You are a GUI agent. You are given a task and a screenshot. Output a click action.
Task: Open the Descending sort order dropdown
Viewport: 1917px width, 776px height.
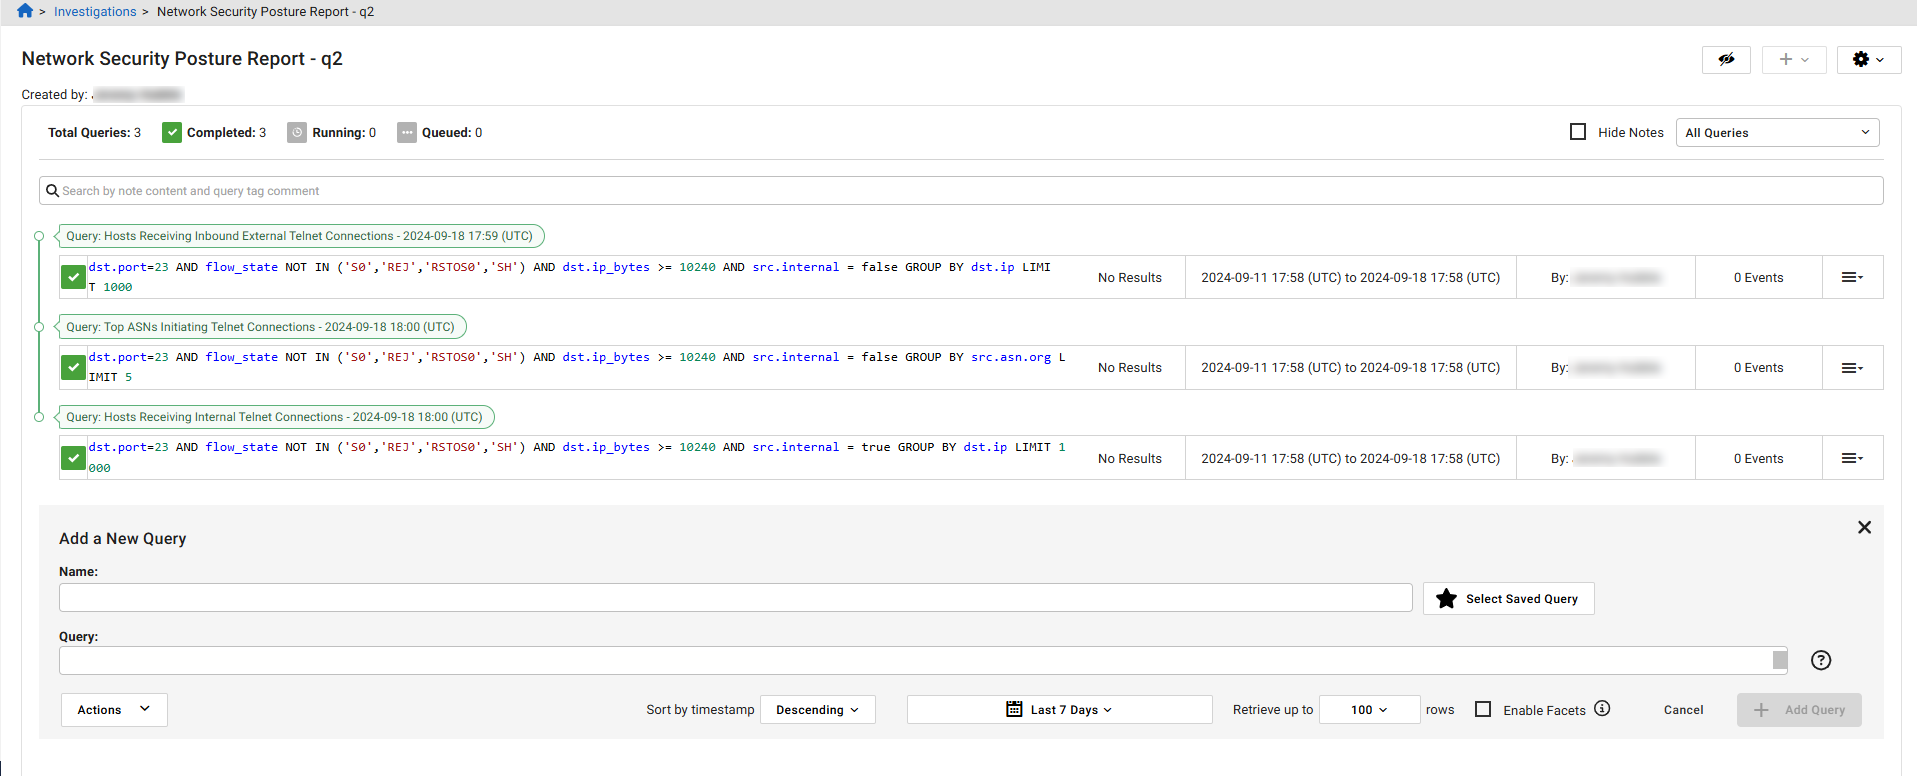click(x=817, y=710)
